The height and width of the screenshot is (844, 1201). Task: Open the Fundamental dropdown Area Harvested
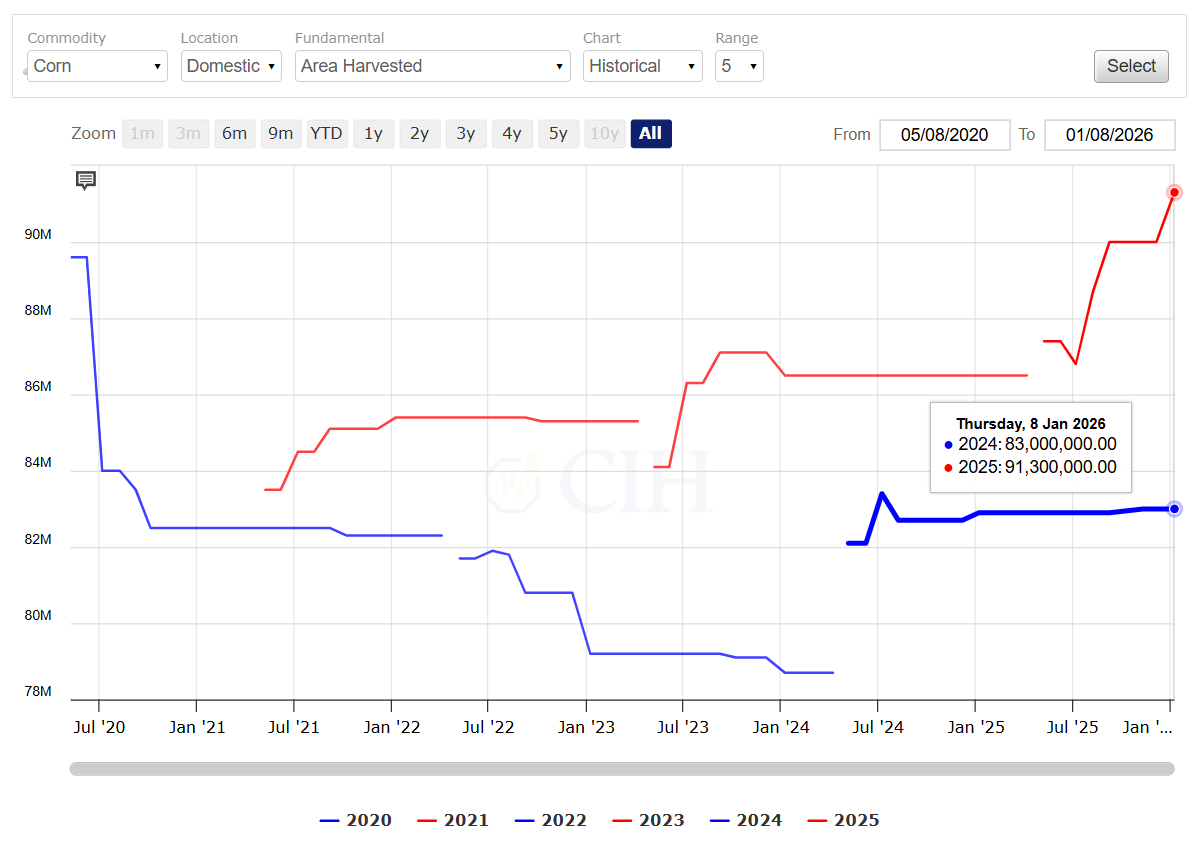click(x=432, y=66)
